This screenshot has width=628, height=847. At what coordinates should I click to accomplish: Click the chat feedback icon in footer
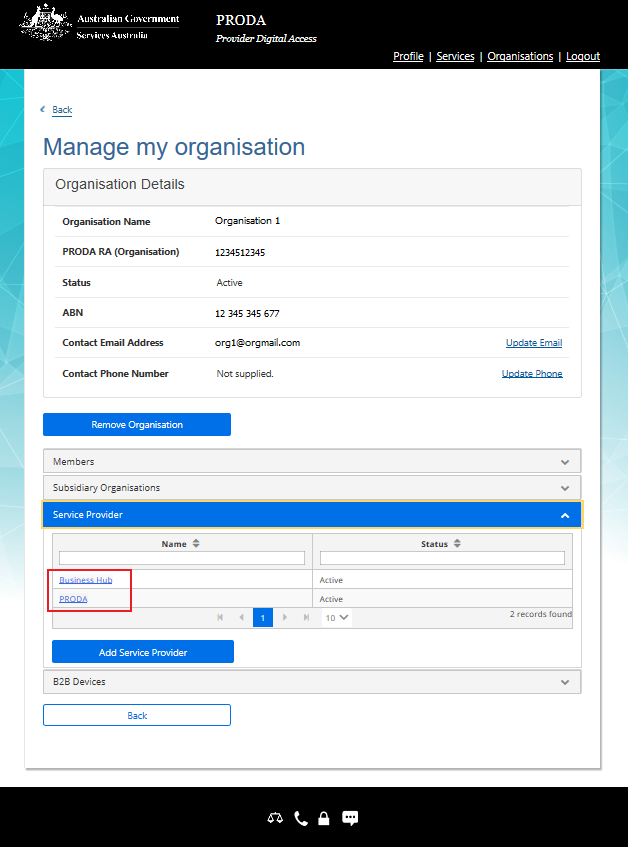click(350, 818)
